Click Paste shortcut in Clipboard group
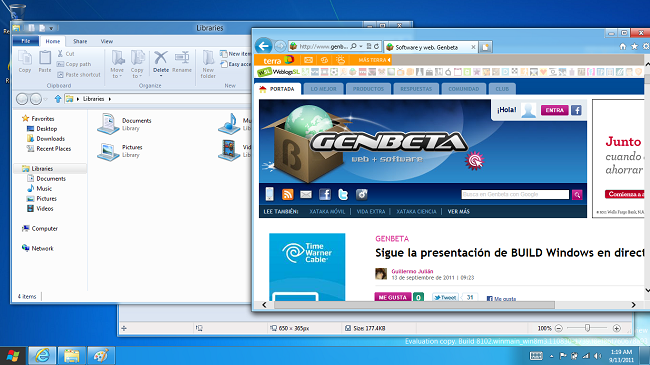The width and height of the screenshot is (650, 365). tap(79, 75)
